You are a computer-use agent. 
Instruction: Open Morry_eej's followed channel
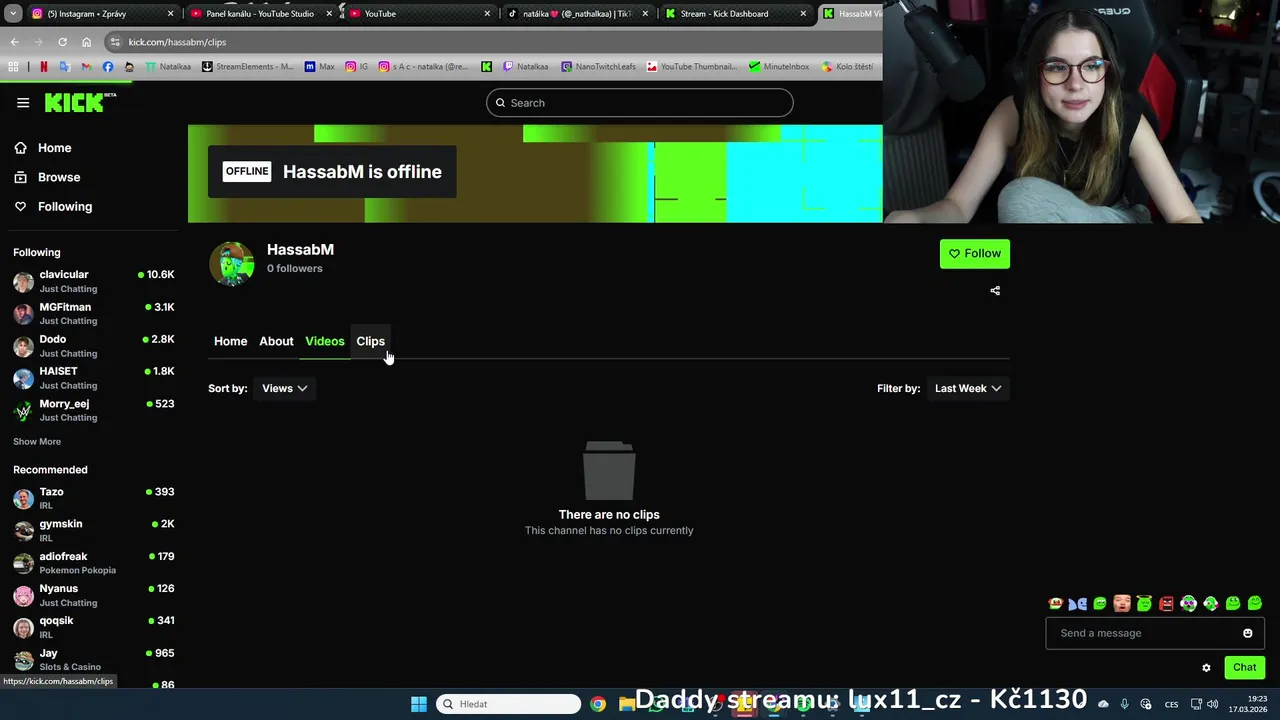(93, 410)
